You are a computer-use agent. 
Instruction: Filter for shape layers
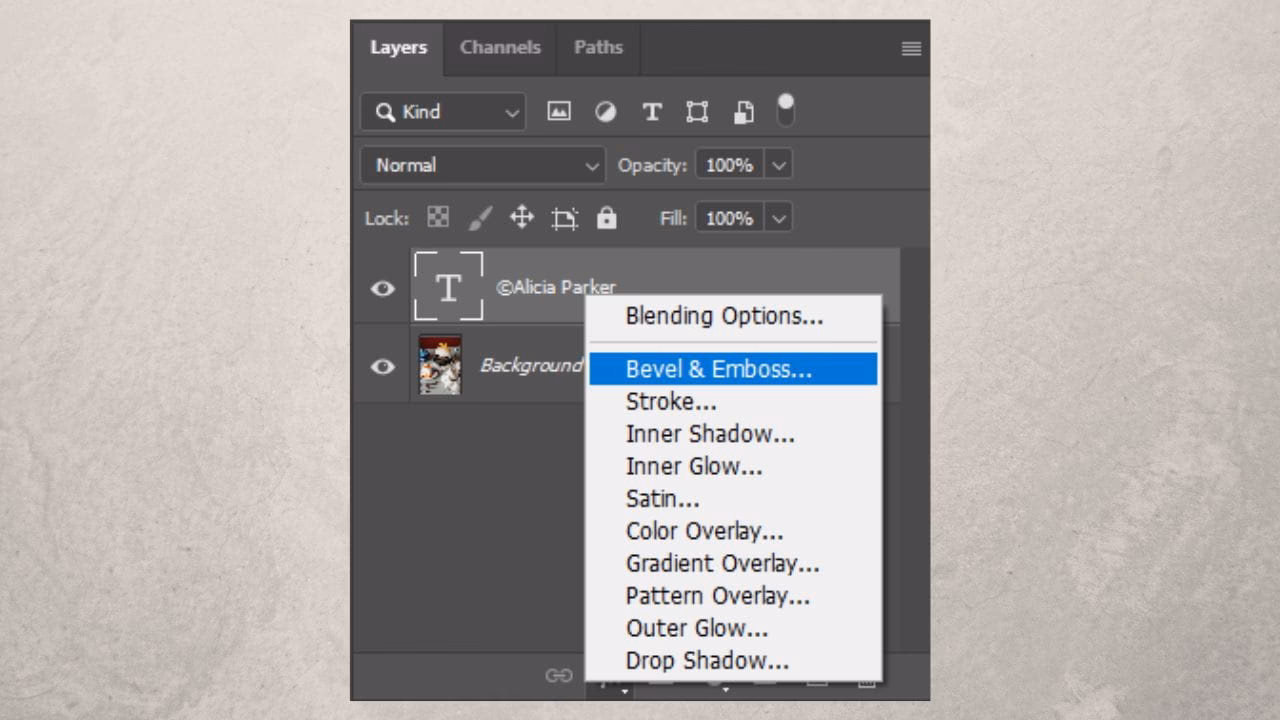pos(696,111)
